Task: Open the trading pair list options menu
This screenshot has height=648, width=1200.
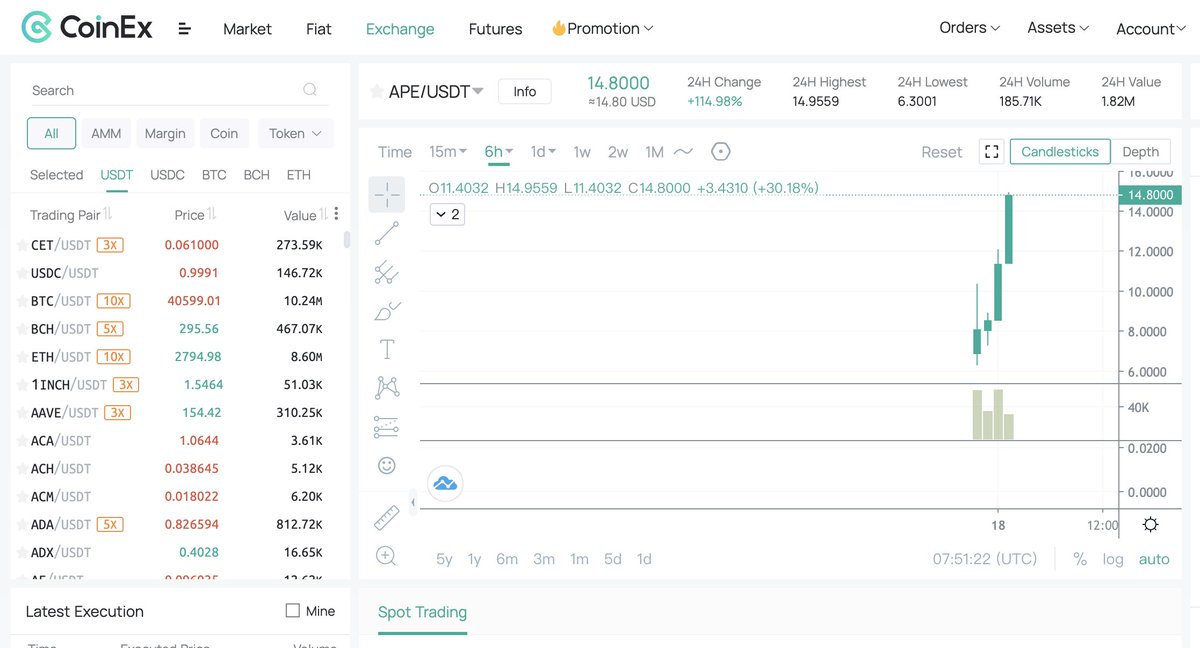Action: coord(336,214)
